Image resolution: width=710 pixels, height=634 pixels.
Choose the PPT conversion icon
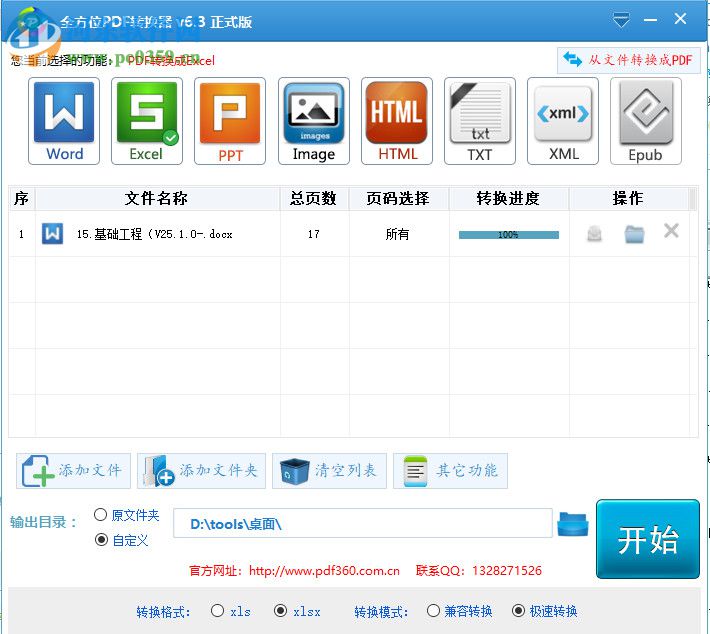coord(230,121)
